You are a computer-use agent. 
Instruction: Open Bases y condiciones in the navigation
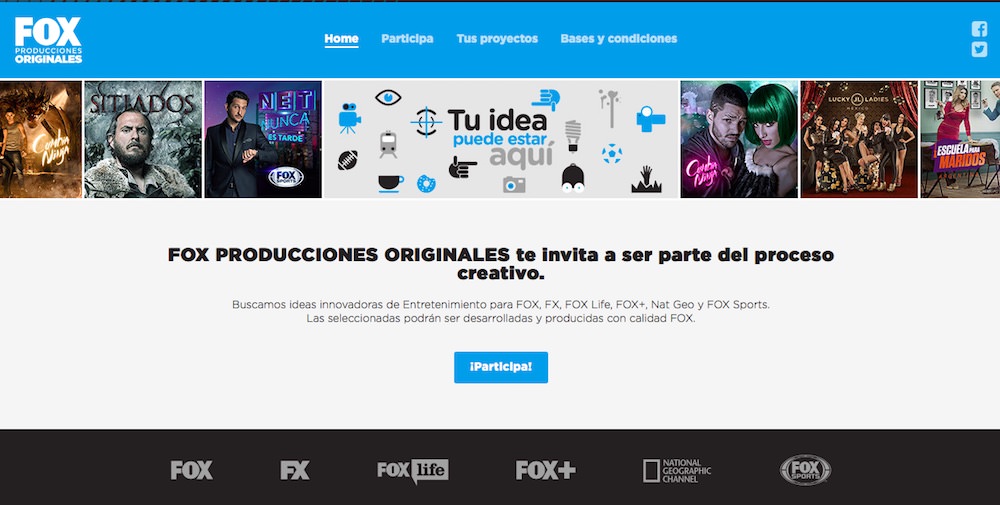(x=619, y=39)
